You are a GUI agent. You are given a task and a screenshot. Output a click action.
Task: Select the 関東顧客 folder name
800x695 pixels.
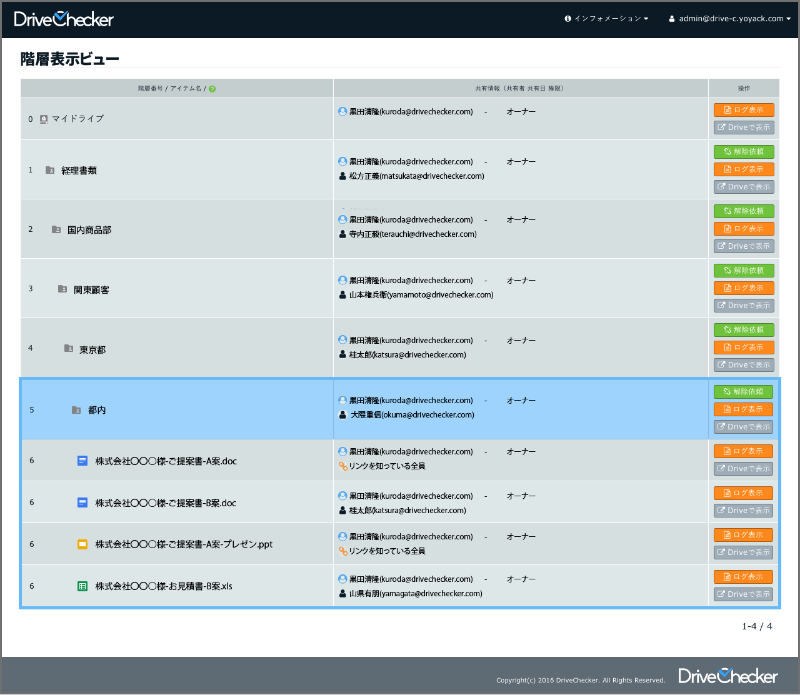point(91,290)
